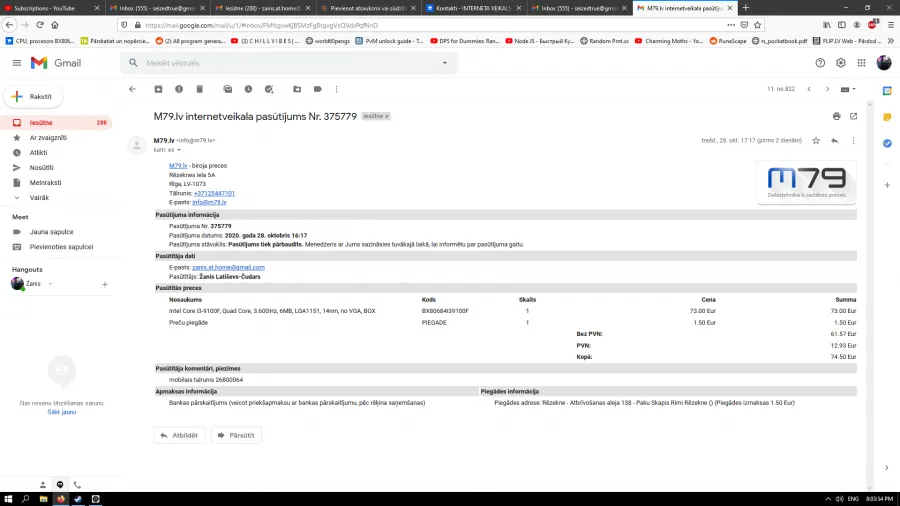View newer message arrow
This screenshot has width=900, height=506.
(x=809, y=89)
